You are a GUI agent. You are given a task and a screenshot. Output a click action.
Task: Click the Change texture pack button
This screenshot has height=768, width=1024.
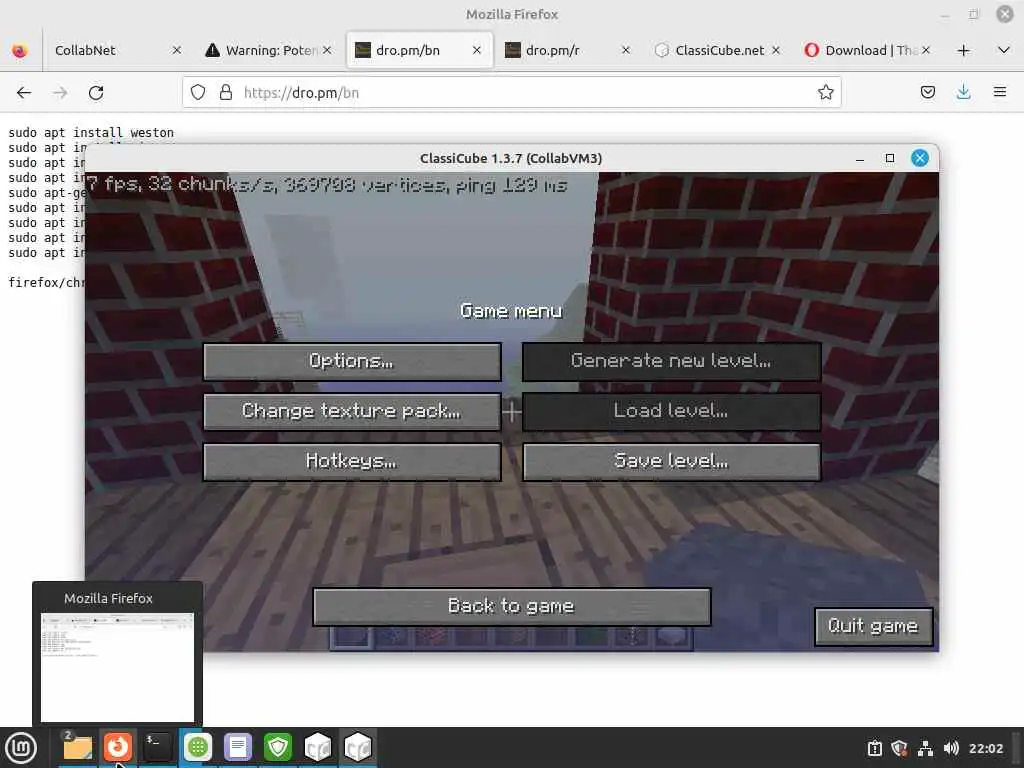click(x=352, y=411)
